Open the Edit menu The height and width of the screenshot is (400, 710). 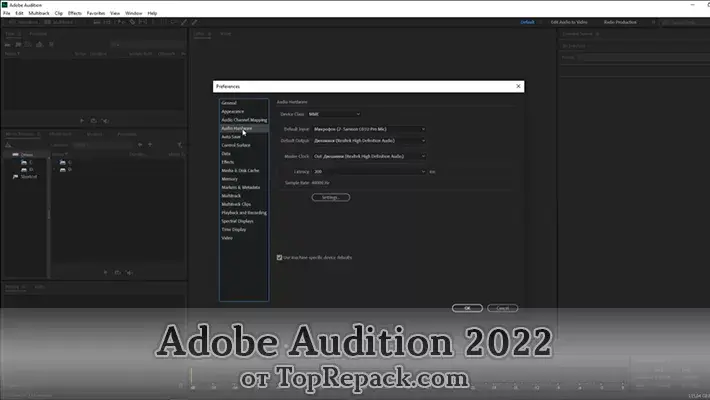tap(19, 13)
